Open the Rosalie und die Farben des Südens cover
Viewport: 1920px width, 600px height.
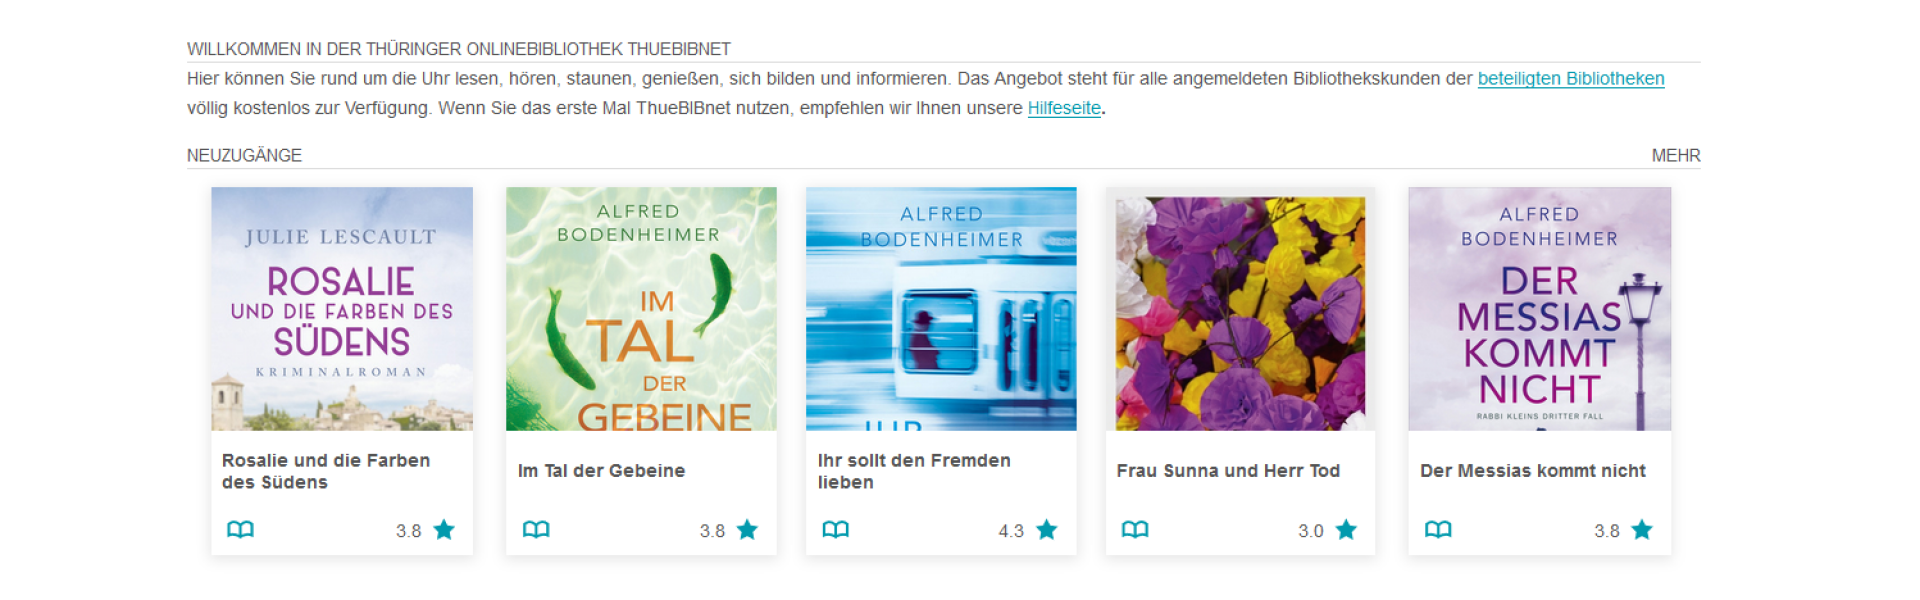(342, 309)
